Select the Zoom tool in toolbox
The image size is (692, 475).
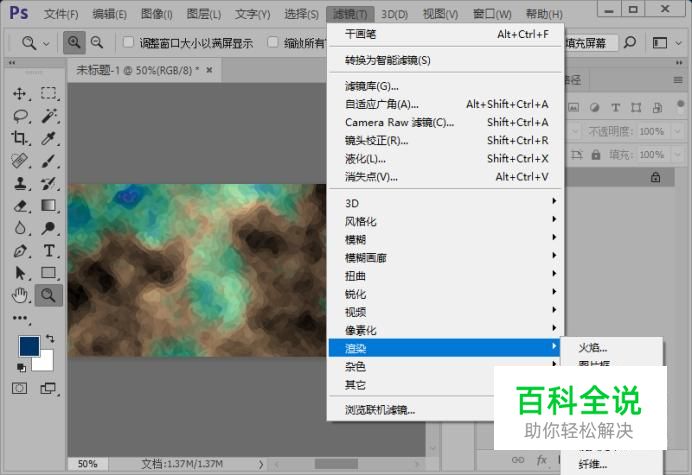[x=49, y=295]
